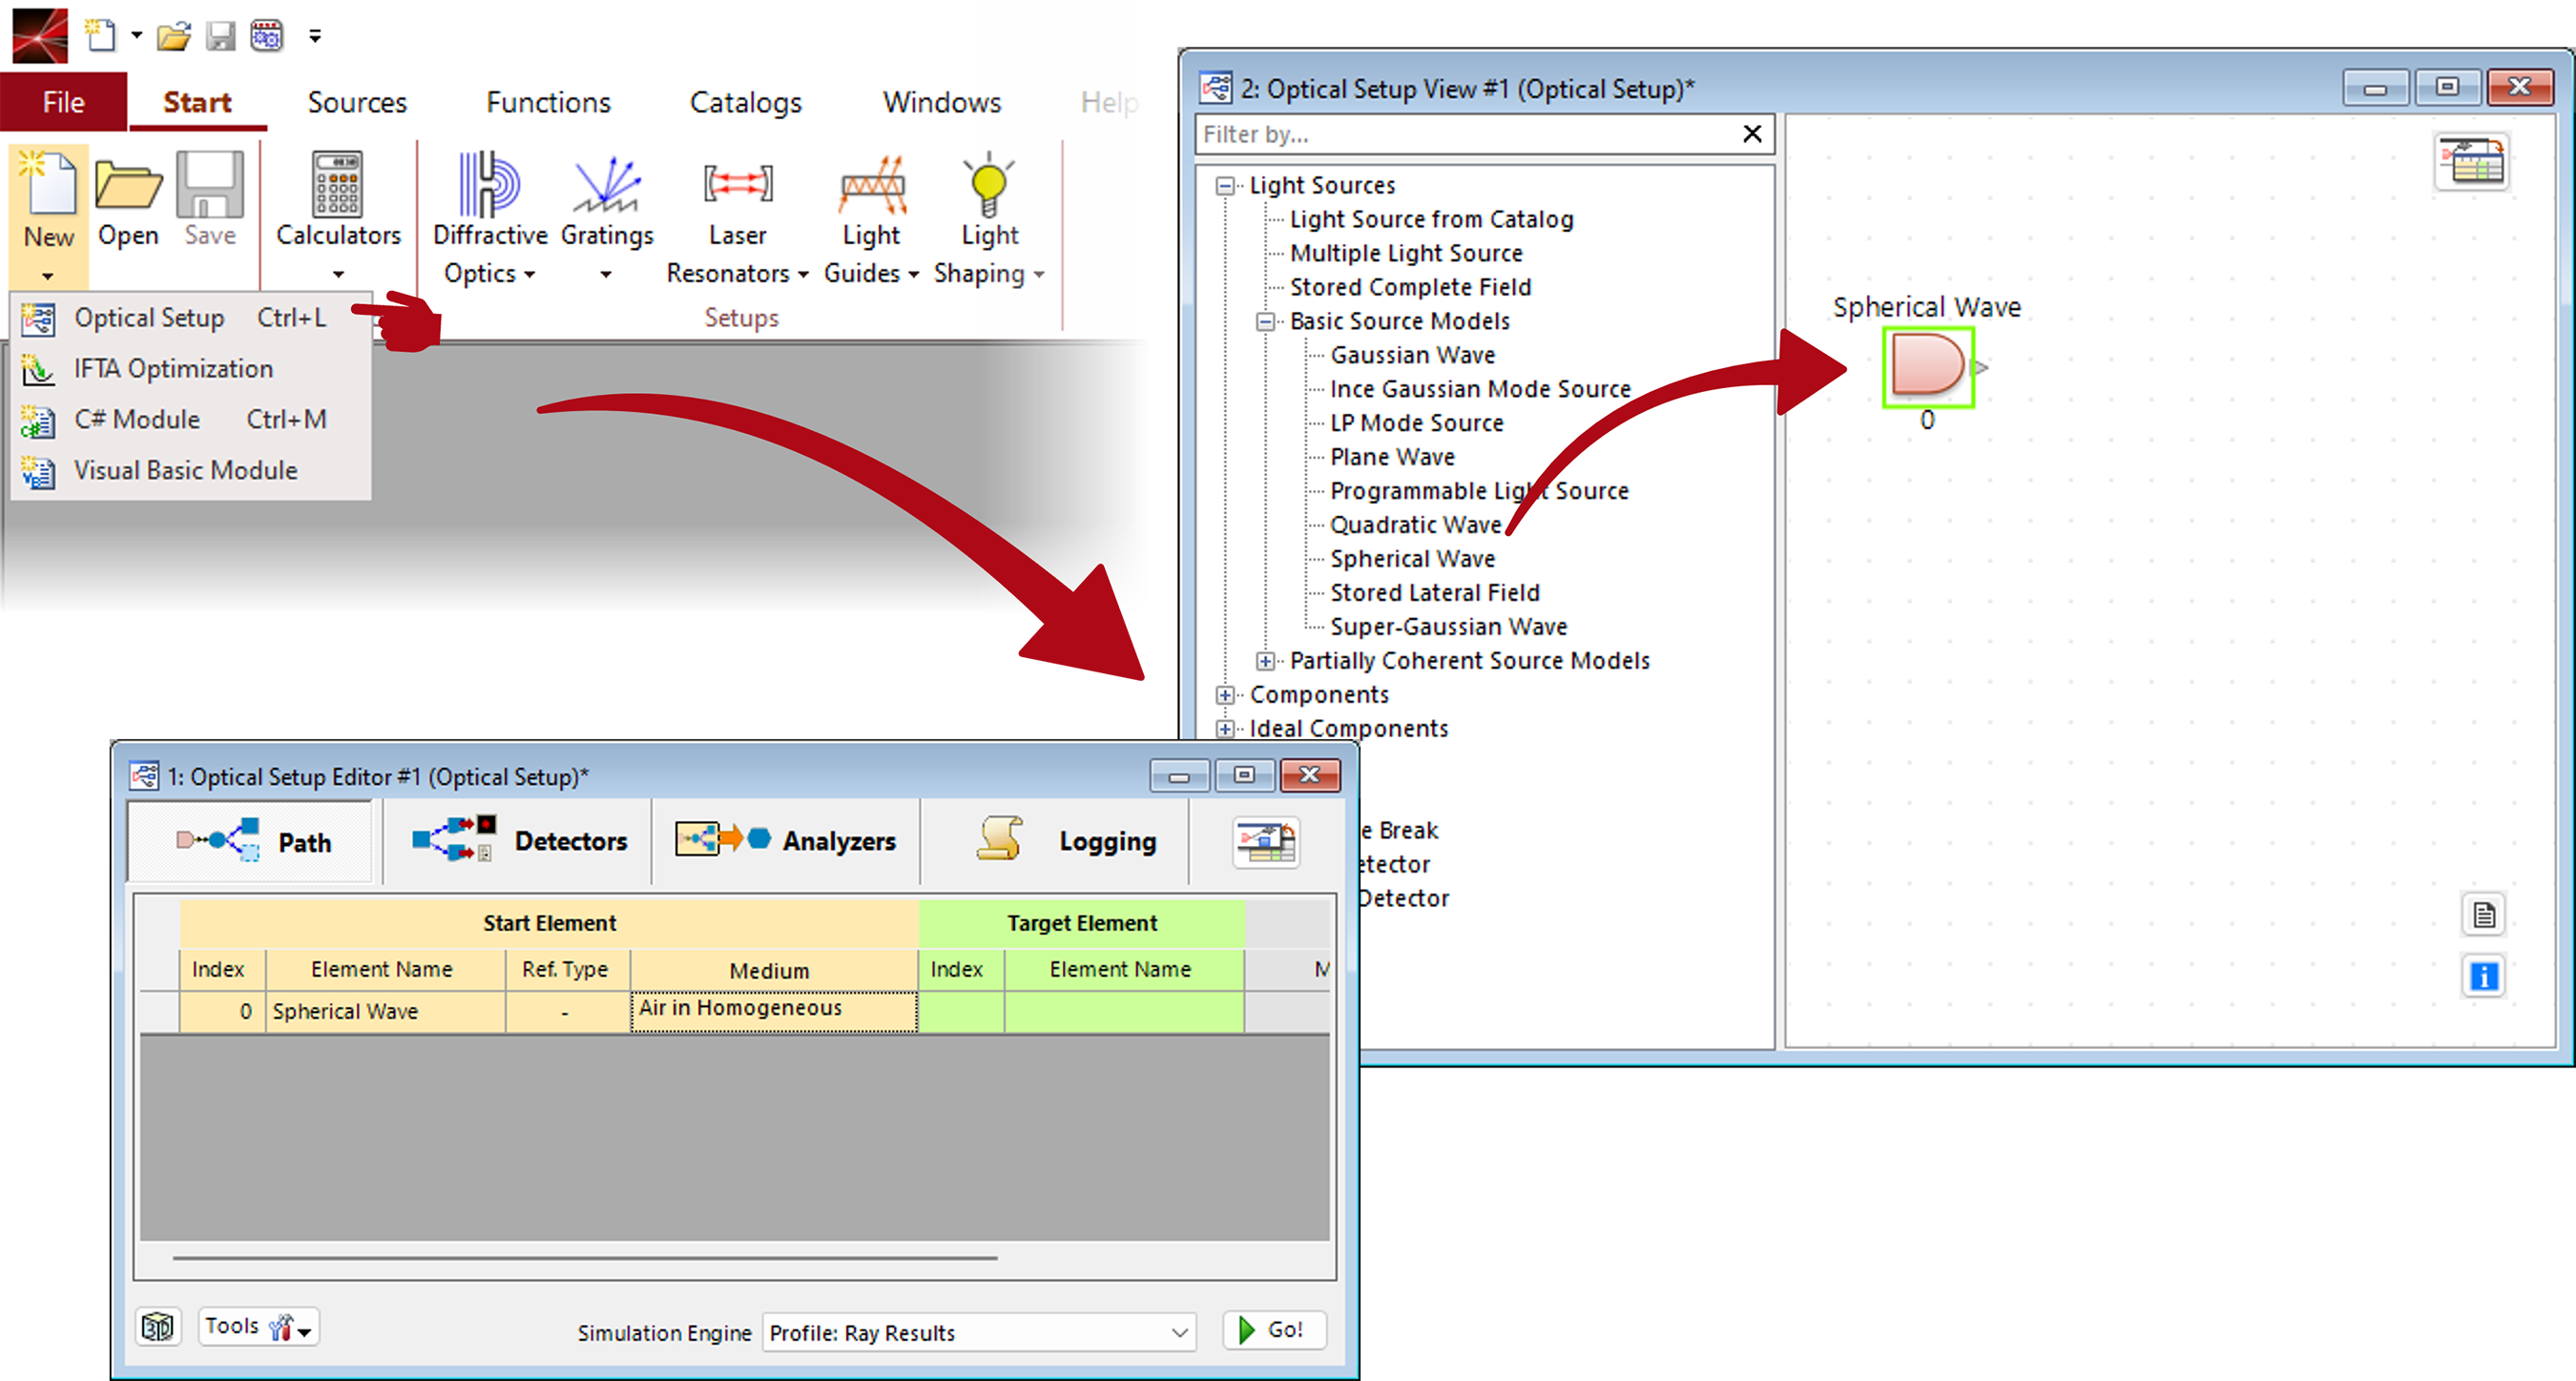Click the blue info icon in Optical Setup View
The height and width of the screenshot is (1381, 2576).
click(x=2484, y=975)
